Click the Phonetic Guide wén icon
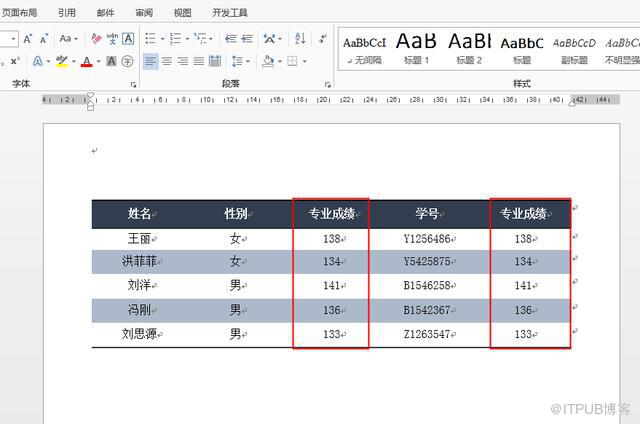The image size is (640, 424). 112,39
